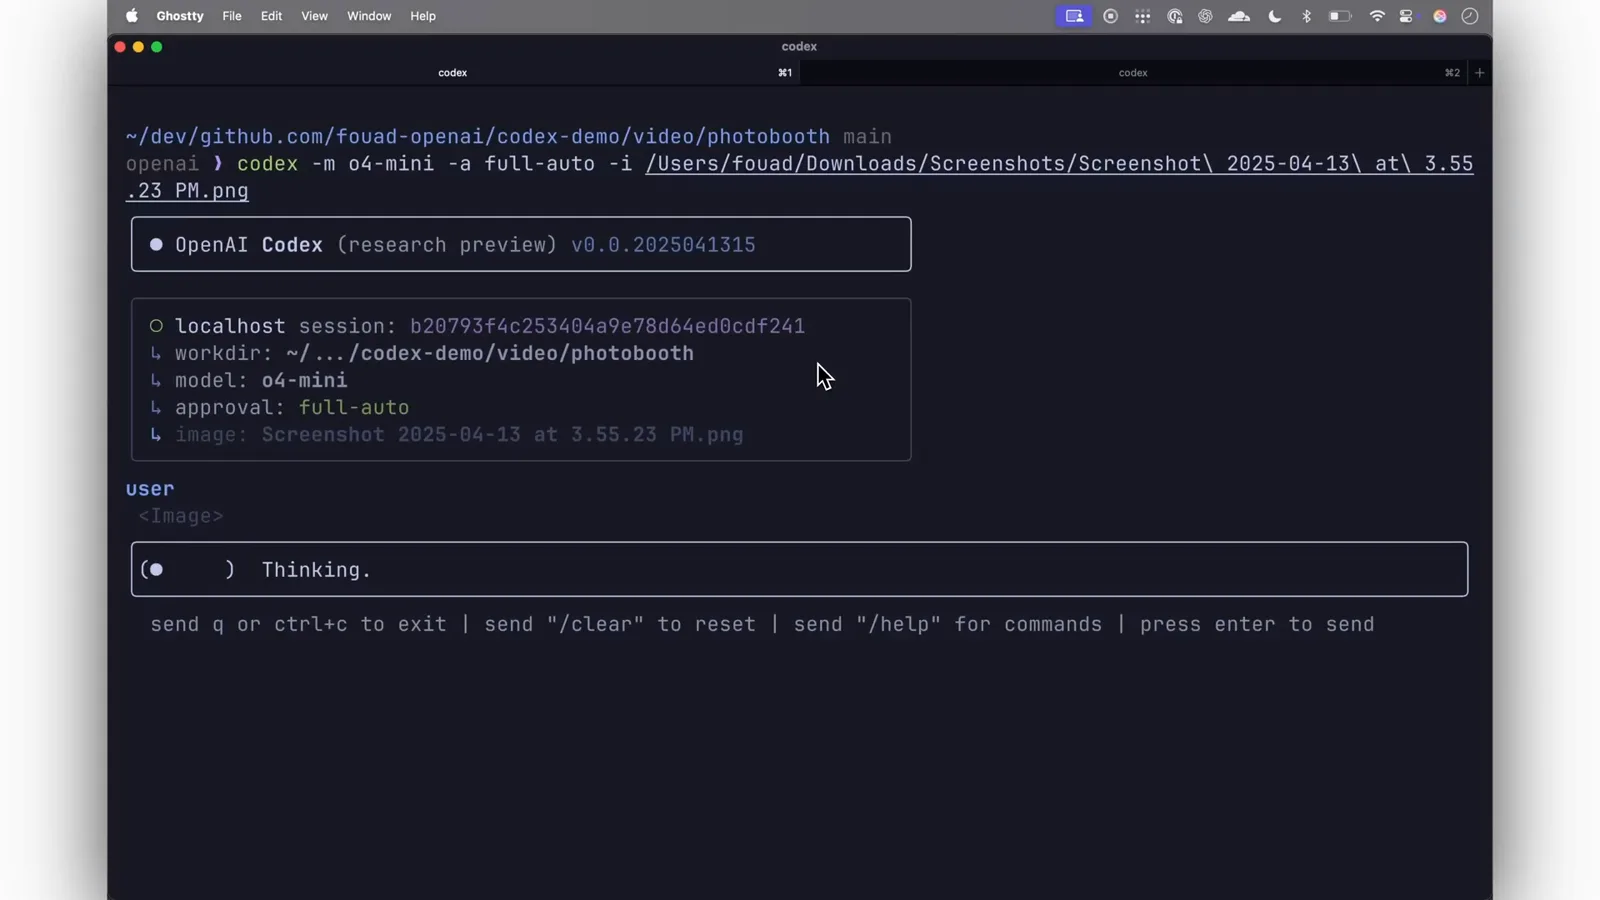
Task: Open the View menu
Action: coord(314,16)
